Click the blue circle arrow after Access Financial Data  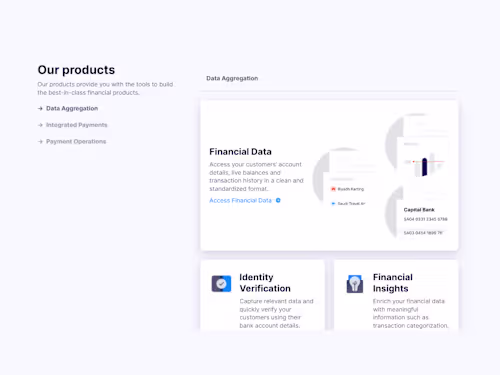click(278, 200)
